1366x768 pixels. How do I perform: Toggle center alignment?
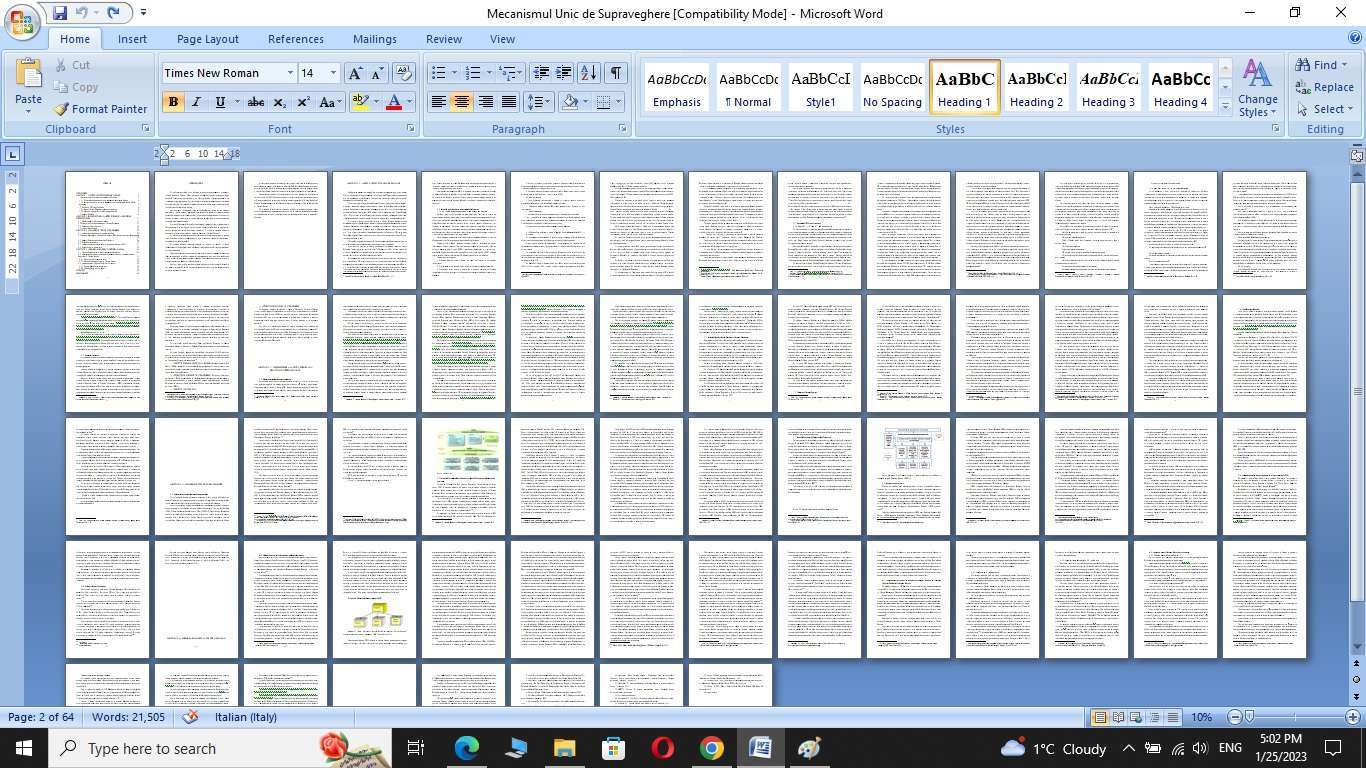point(461,102)
